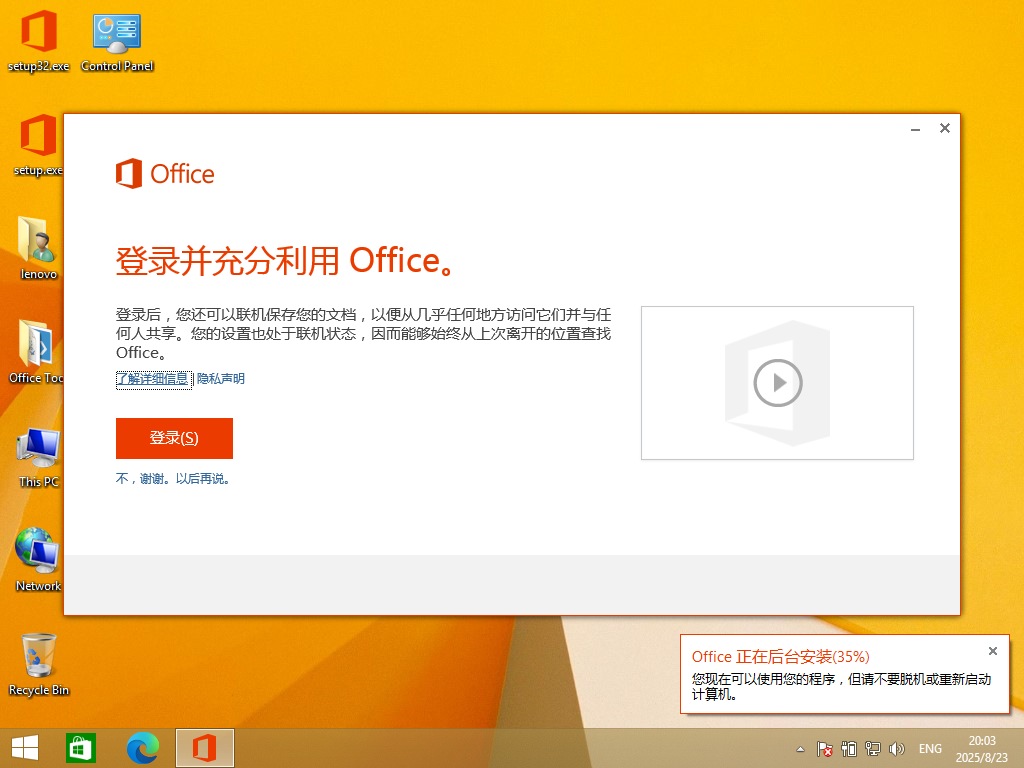Open the Windows Start button
The height and width of the screenshot is (768, 1024).
pos(25,748)
